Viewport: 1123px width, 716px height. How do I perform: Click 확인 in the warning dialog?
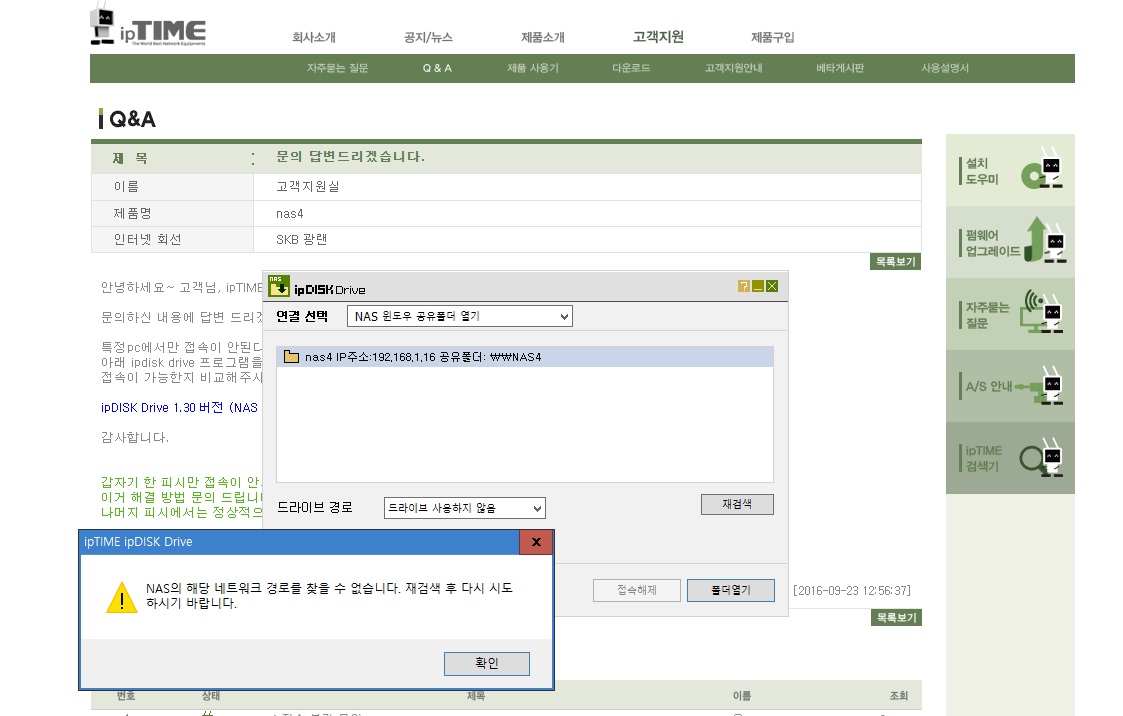click(487, 664)
